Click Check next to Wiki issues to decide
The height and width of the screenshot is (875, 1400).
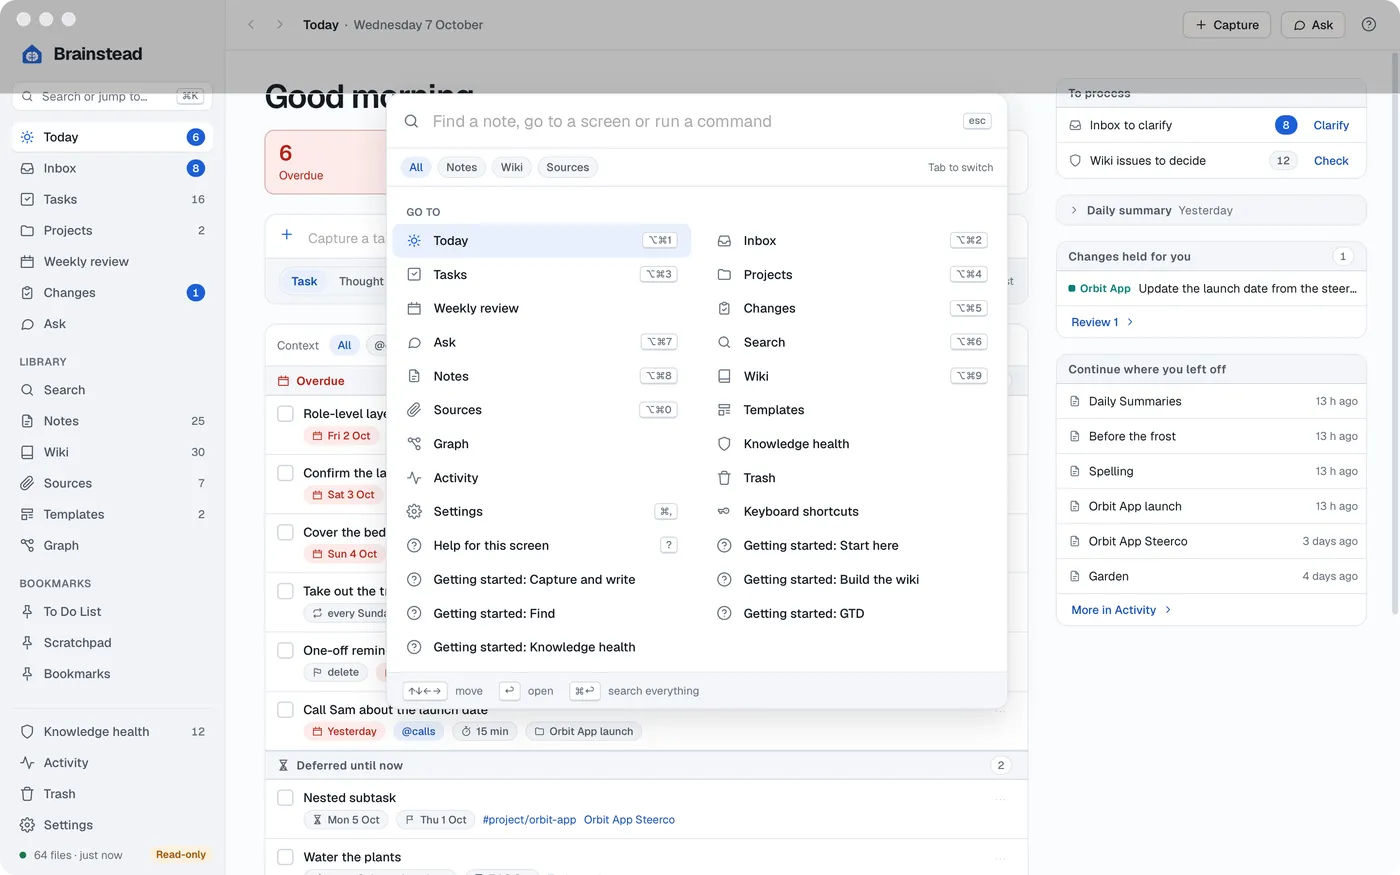(1331, 161)
